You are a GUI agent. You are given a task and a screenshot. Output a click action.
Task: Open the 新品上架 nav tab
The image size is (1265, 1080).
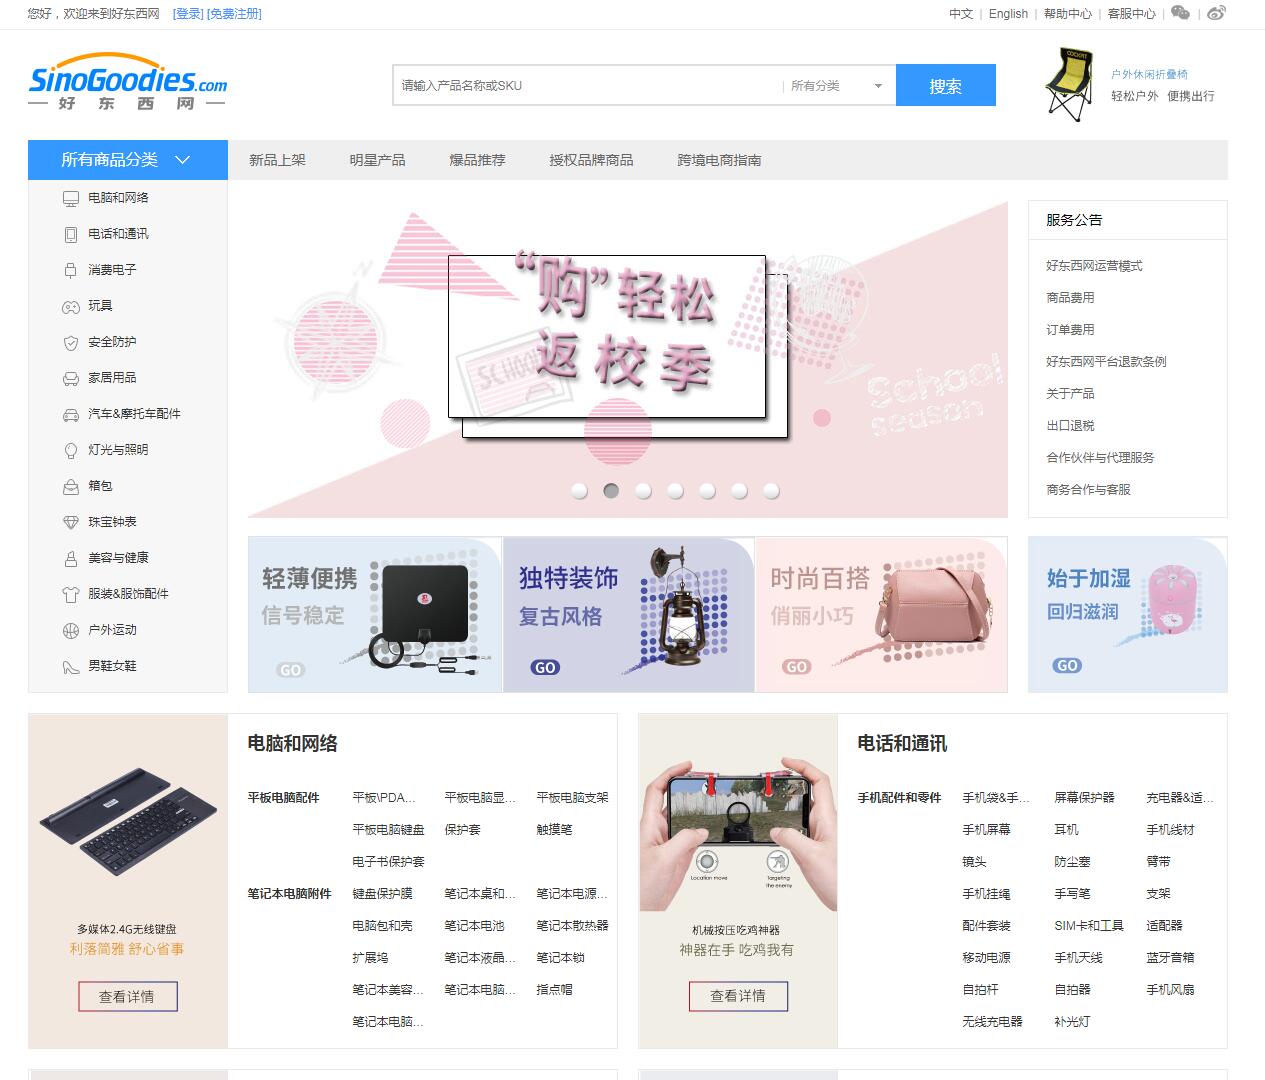click(x=277, y=160)
